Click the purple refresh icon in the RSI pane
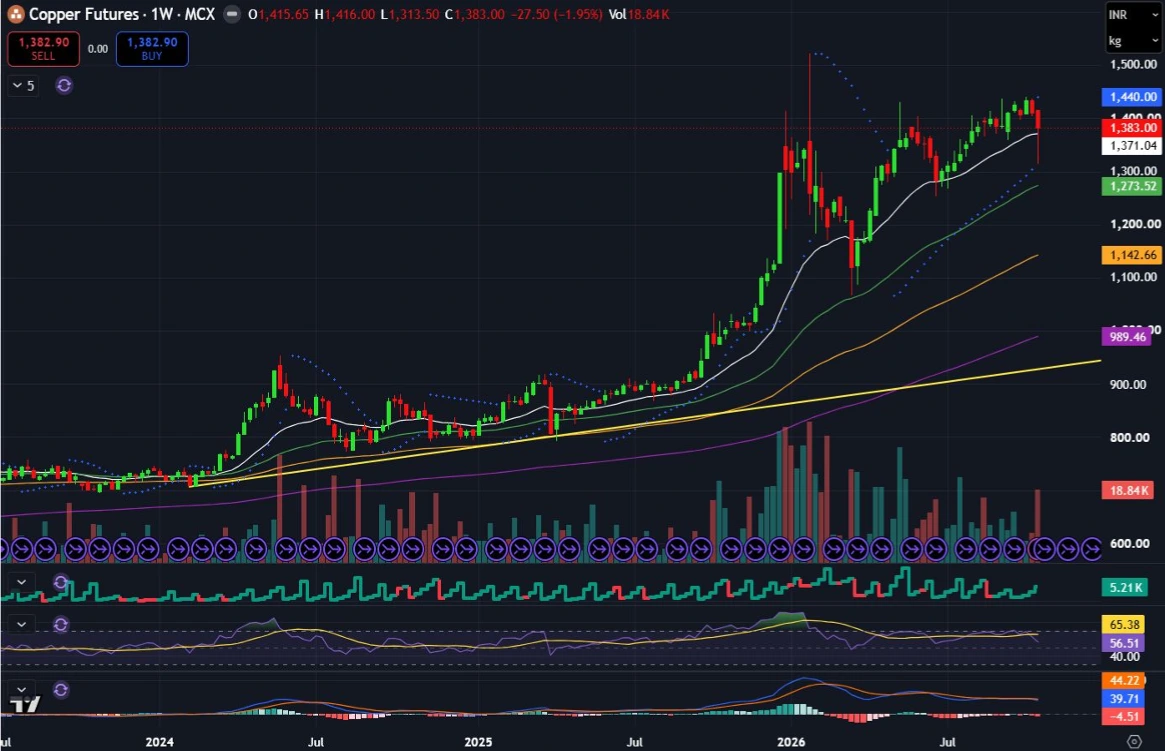 click(61, 625)
